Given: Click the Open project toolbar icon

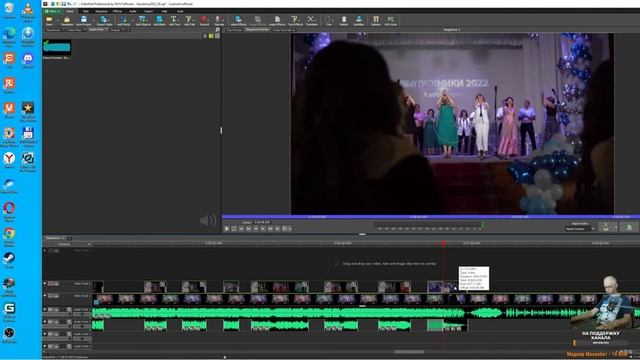Looking at the screenshot, I should point(49,21).
